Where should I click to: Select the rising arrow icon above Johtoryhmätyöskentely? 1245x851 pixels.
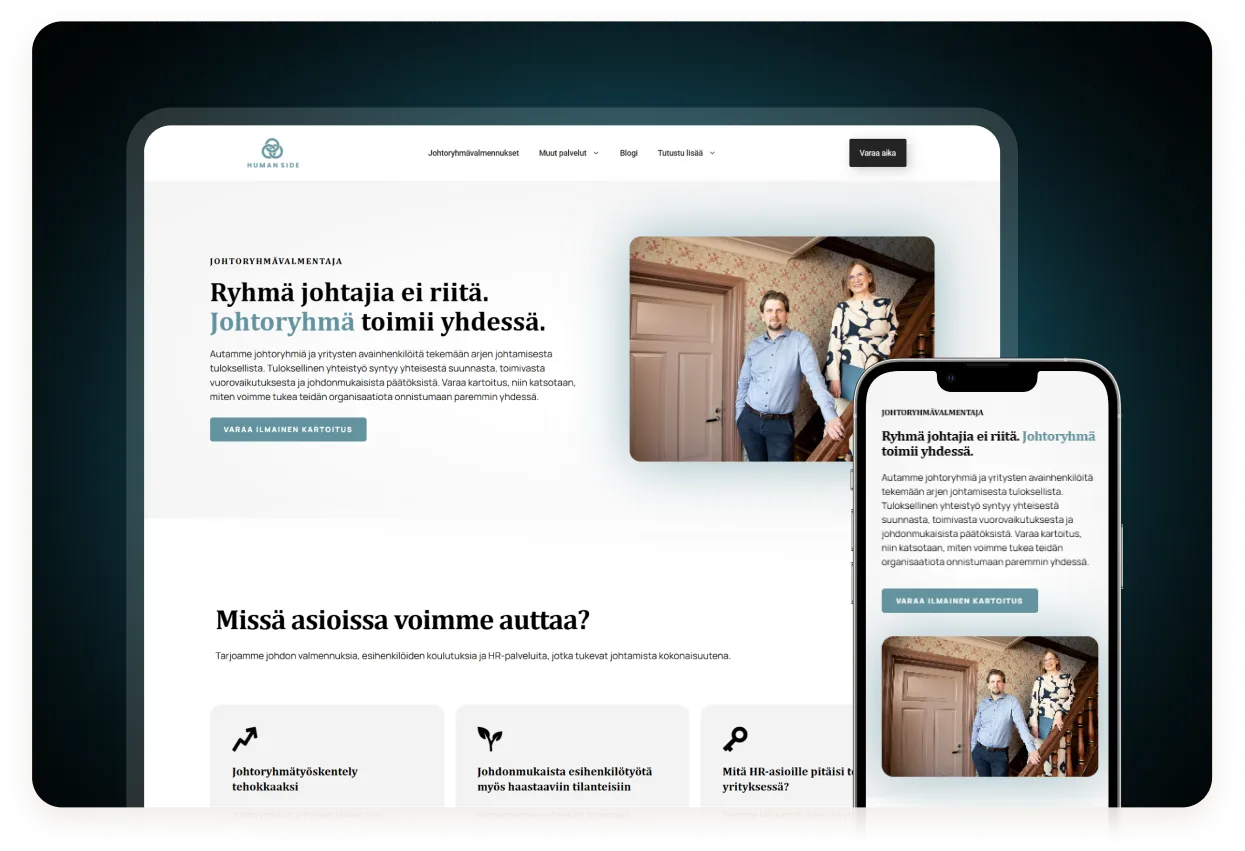click(x=244, y=739)
